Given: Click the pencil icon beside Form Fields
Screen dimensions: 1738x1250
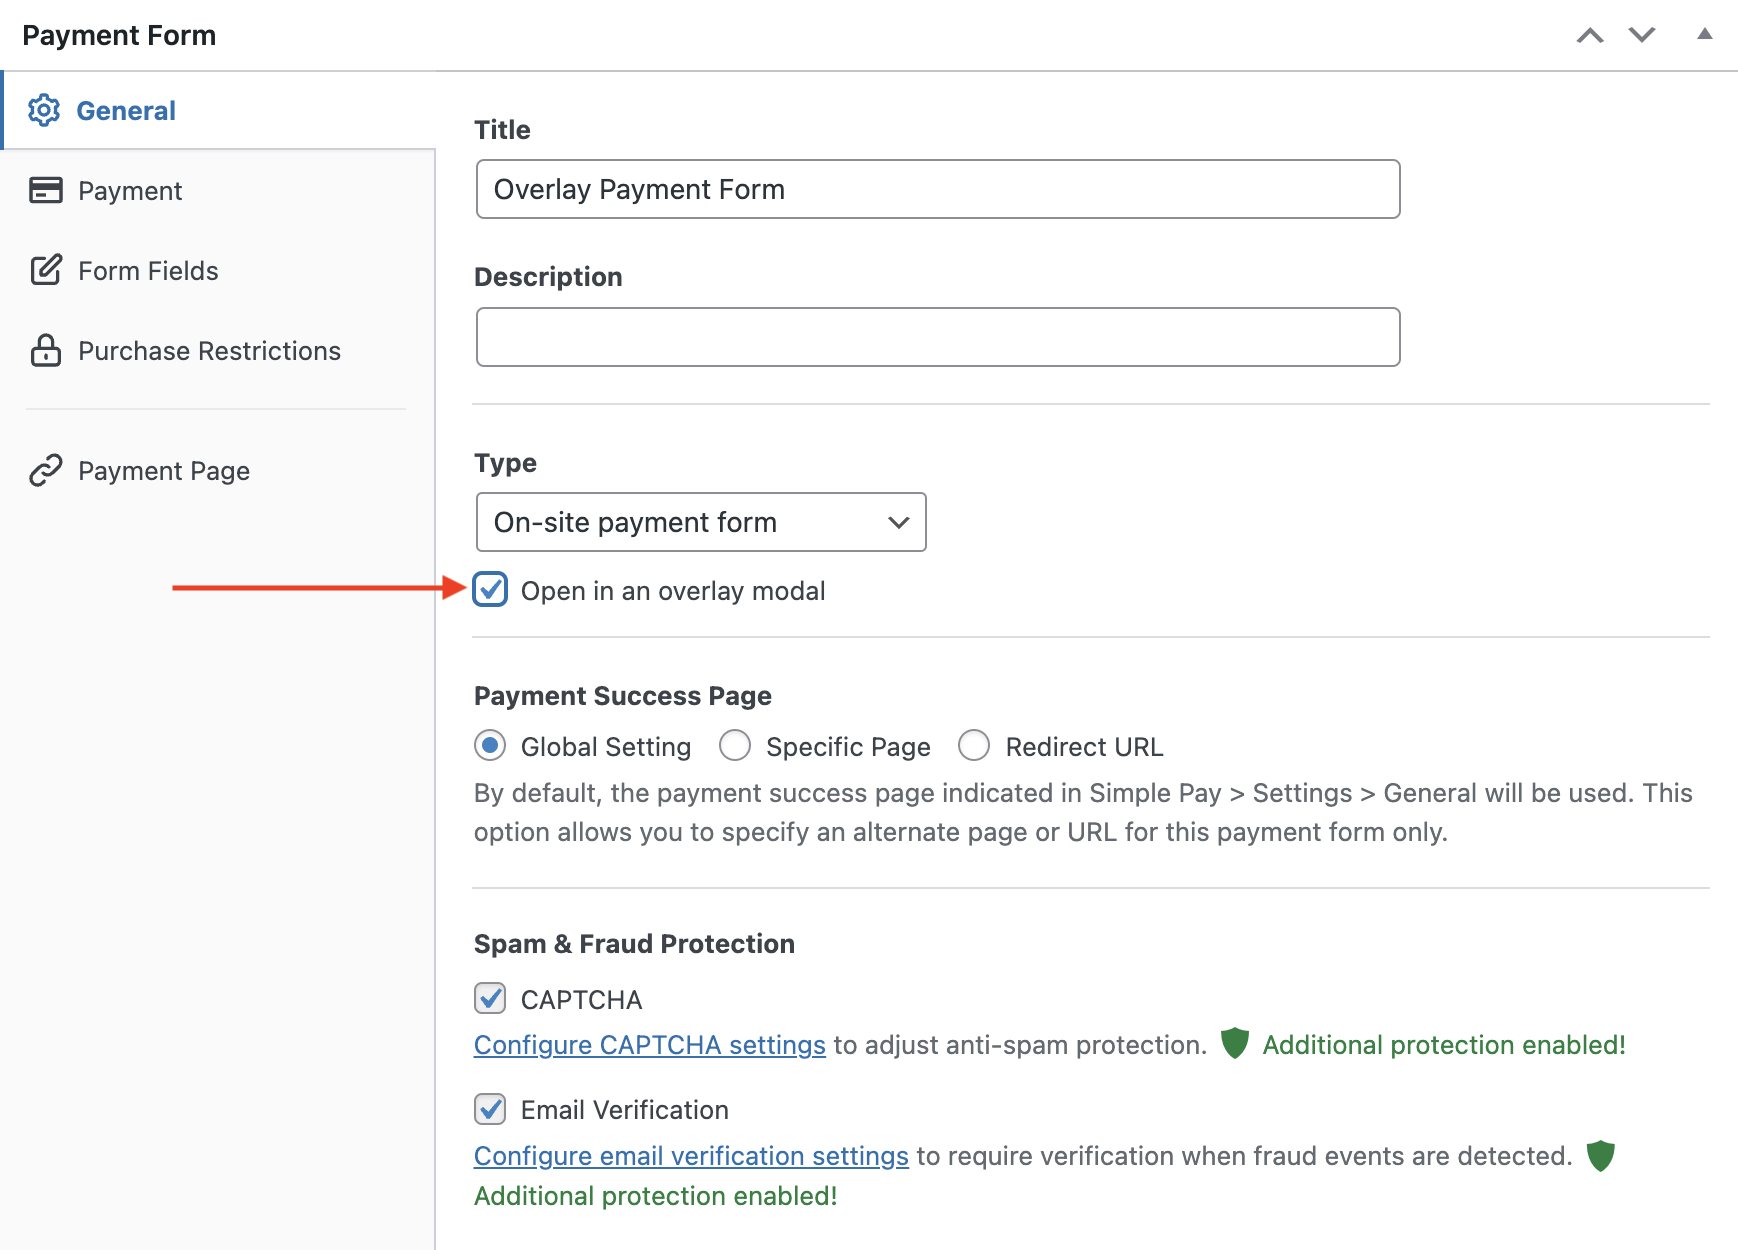Looking at the screenshot, I should [x=45, y=270].
